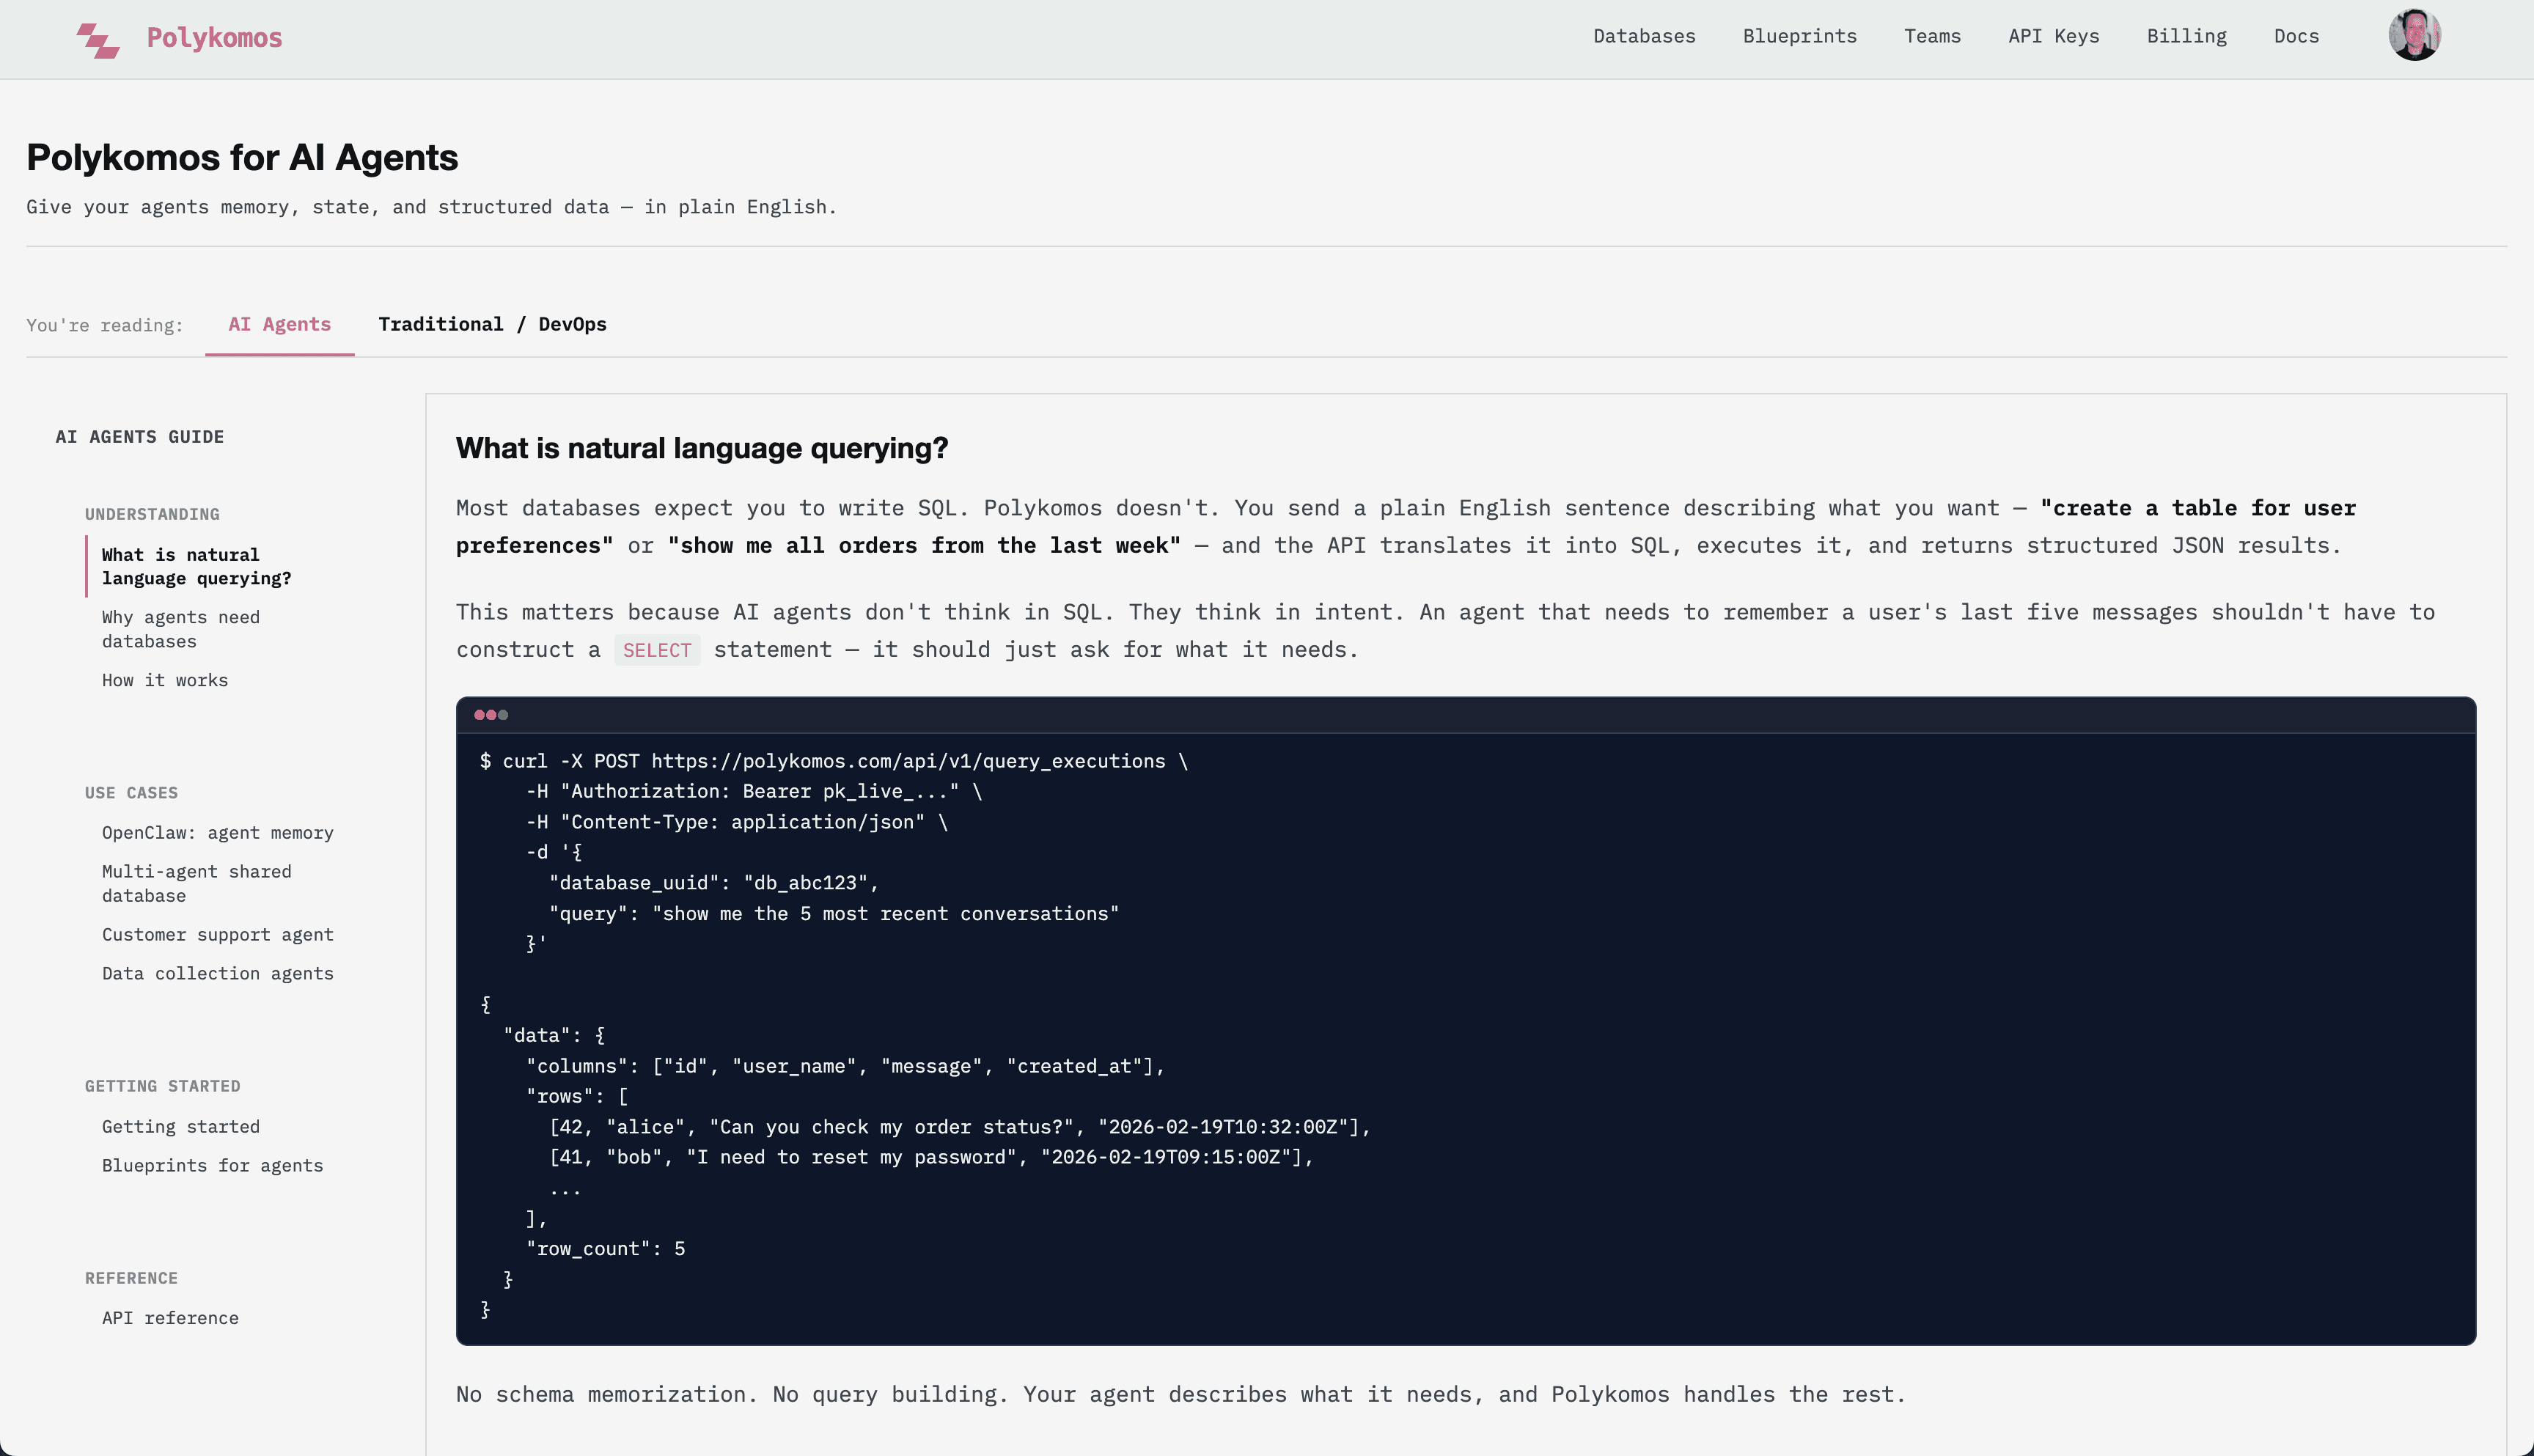The width and height of the screenshot is (2534, 1456).
Task: Open 'Customer support agent' page
Action: pos(218,935)
